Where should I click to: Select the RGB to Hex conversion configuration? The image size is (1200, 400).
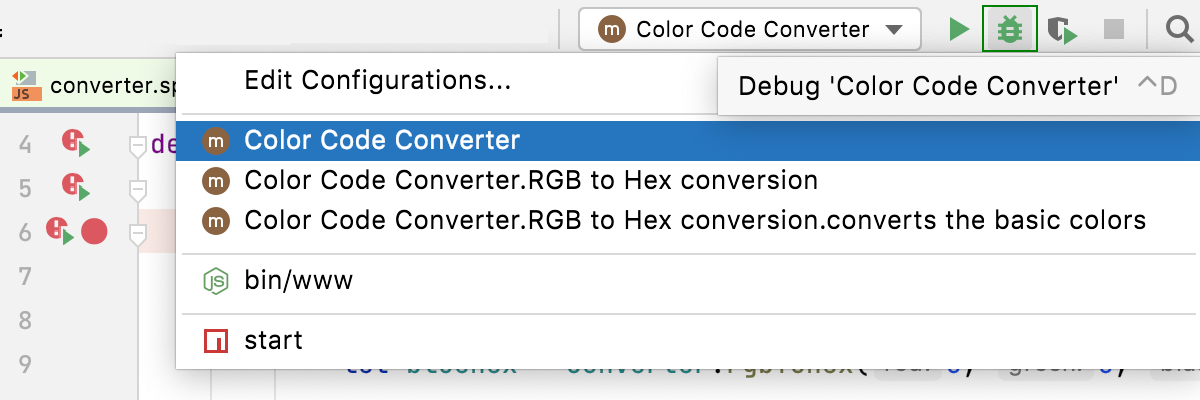click(x=530, y=181)
